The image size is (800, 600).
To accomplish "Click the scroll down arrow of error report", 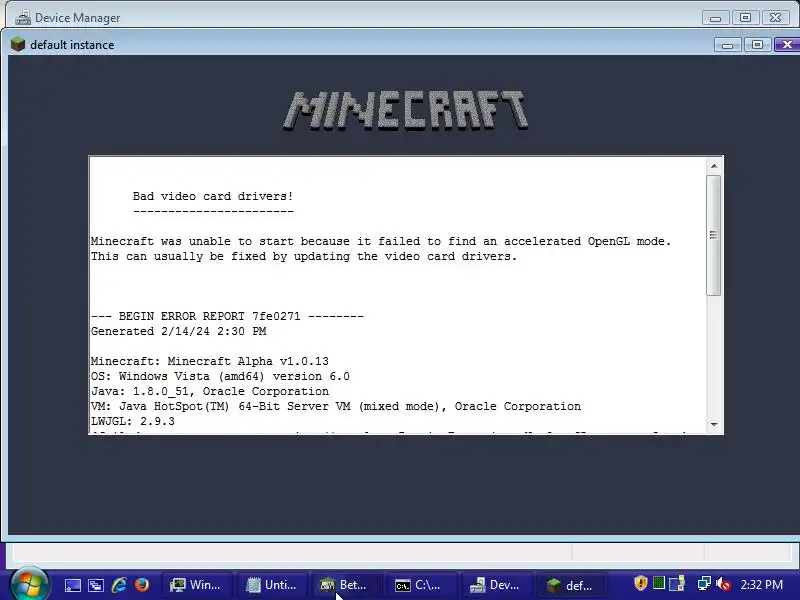I will [x=714, y=424].
